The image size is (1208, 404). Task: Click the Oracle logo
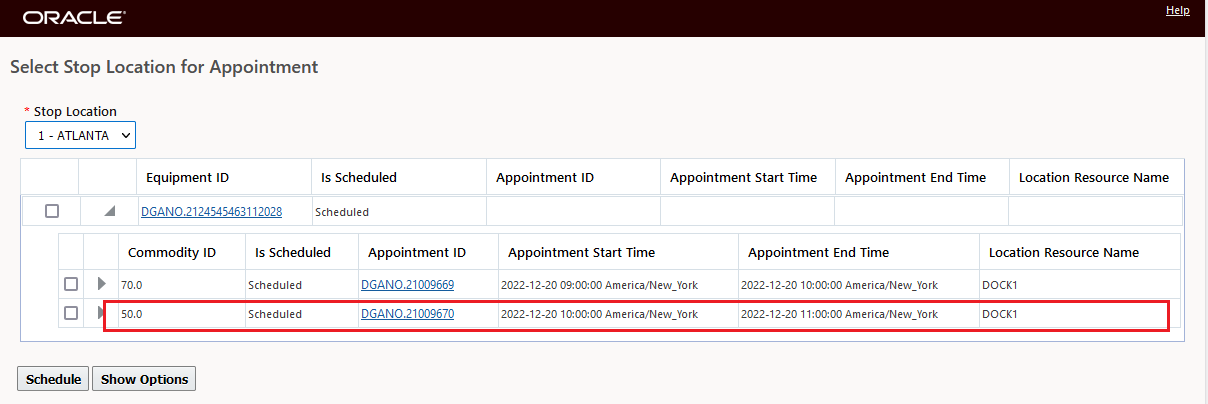click(x=74, y=18)
